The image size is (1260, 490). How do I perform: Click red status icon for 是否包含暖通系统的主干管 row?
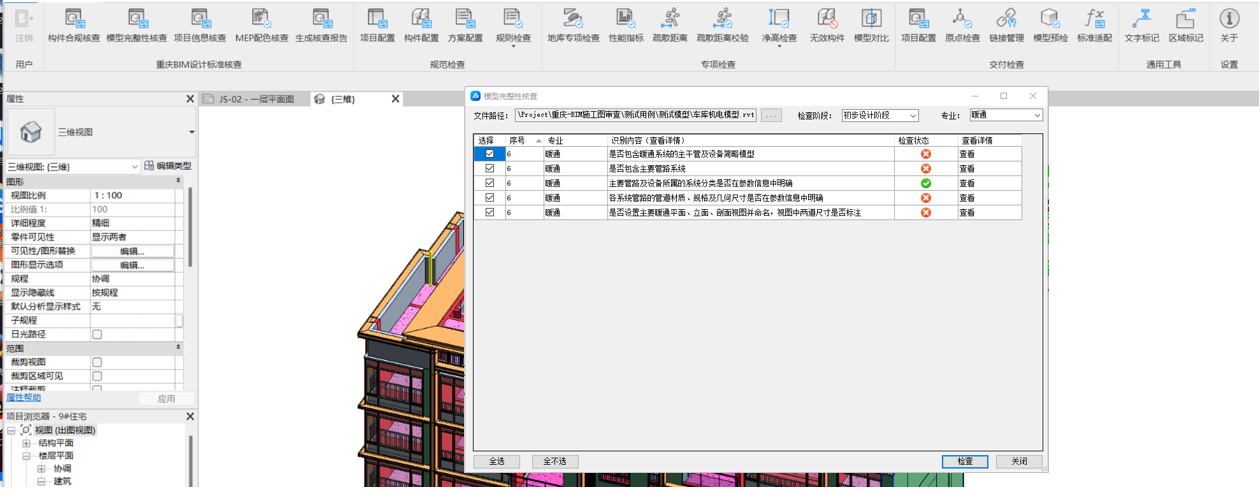[x=926, y=154]
